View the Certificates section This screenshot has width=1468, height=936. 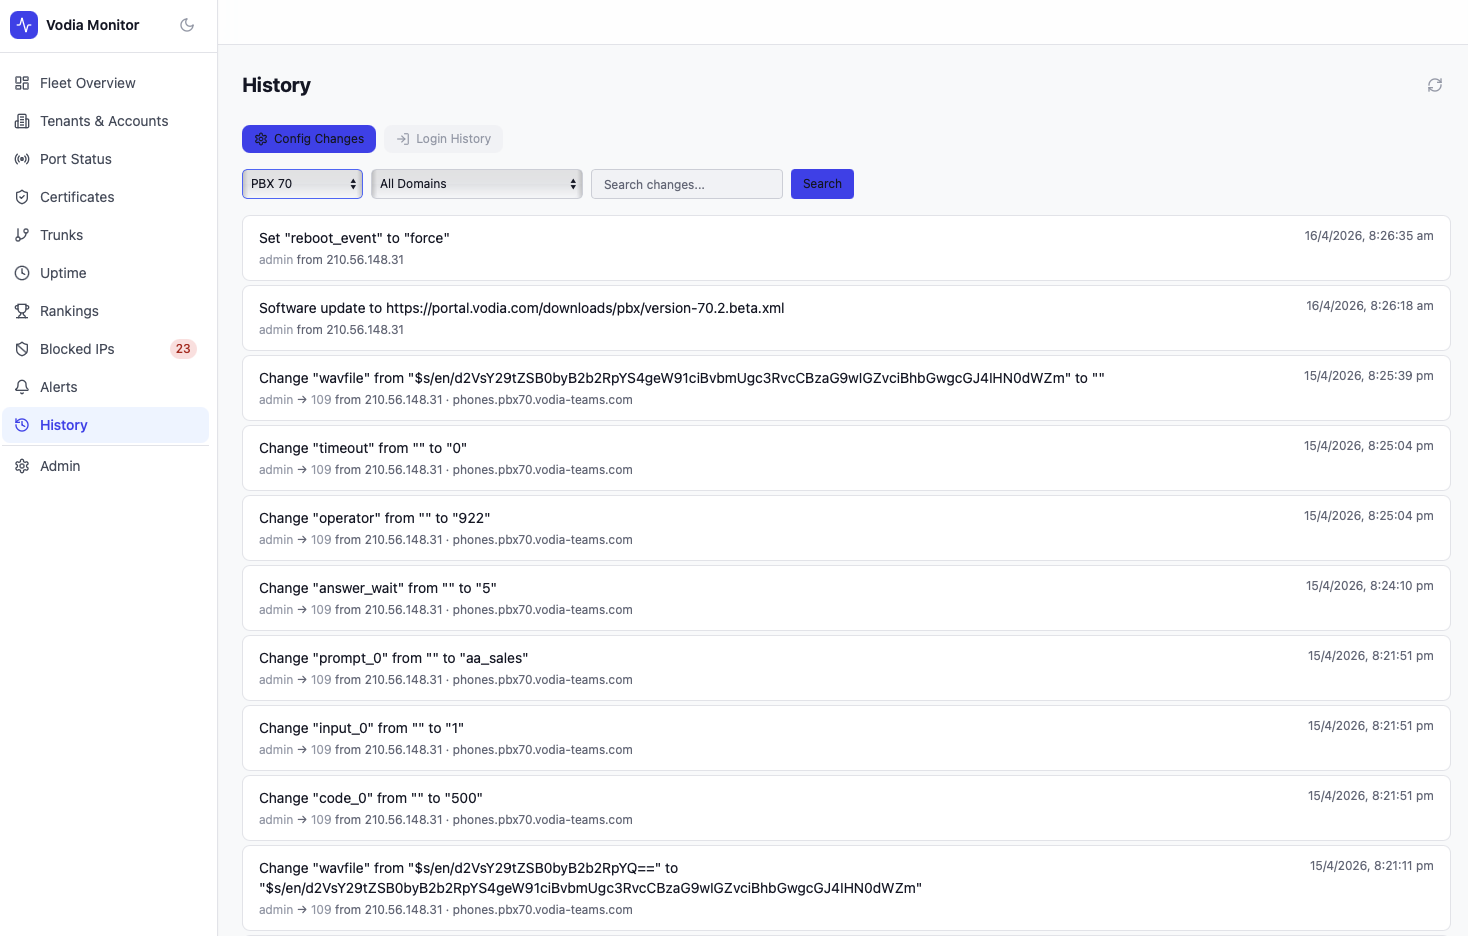point(77,197)
